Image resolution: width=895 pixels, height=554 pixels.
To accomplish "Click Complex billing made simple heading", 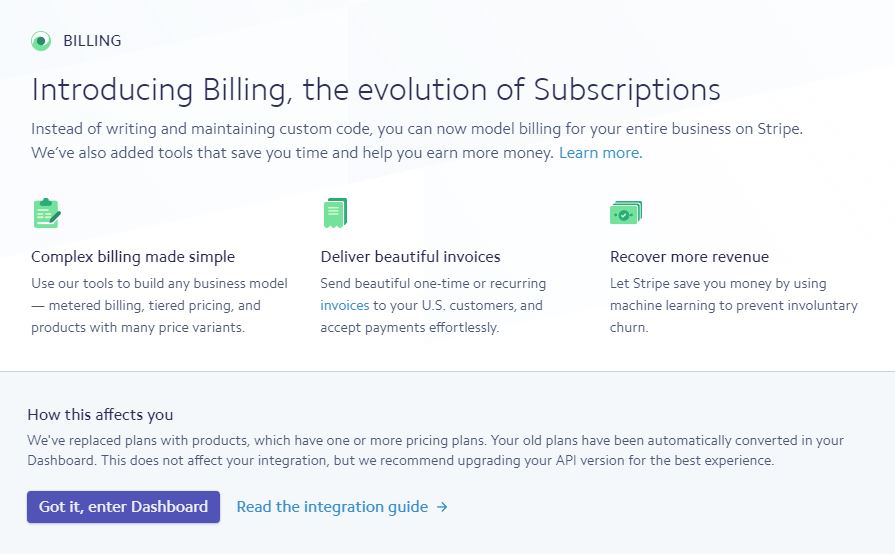I will click(x=133, y=257).
